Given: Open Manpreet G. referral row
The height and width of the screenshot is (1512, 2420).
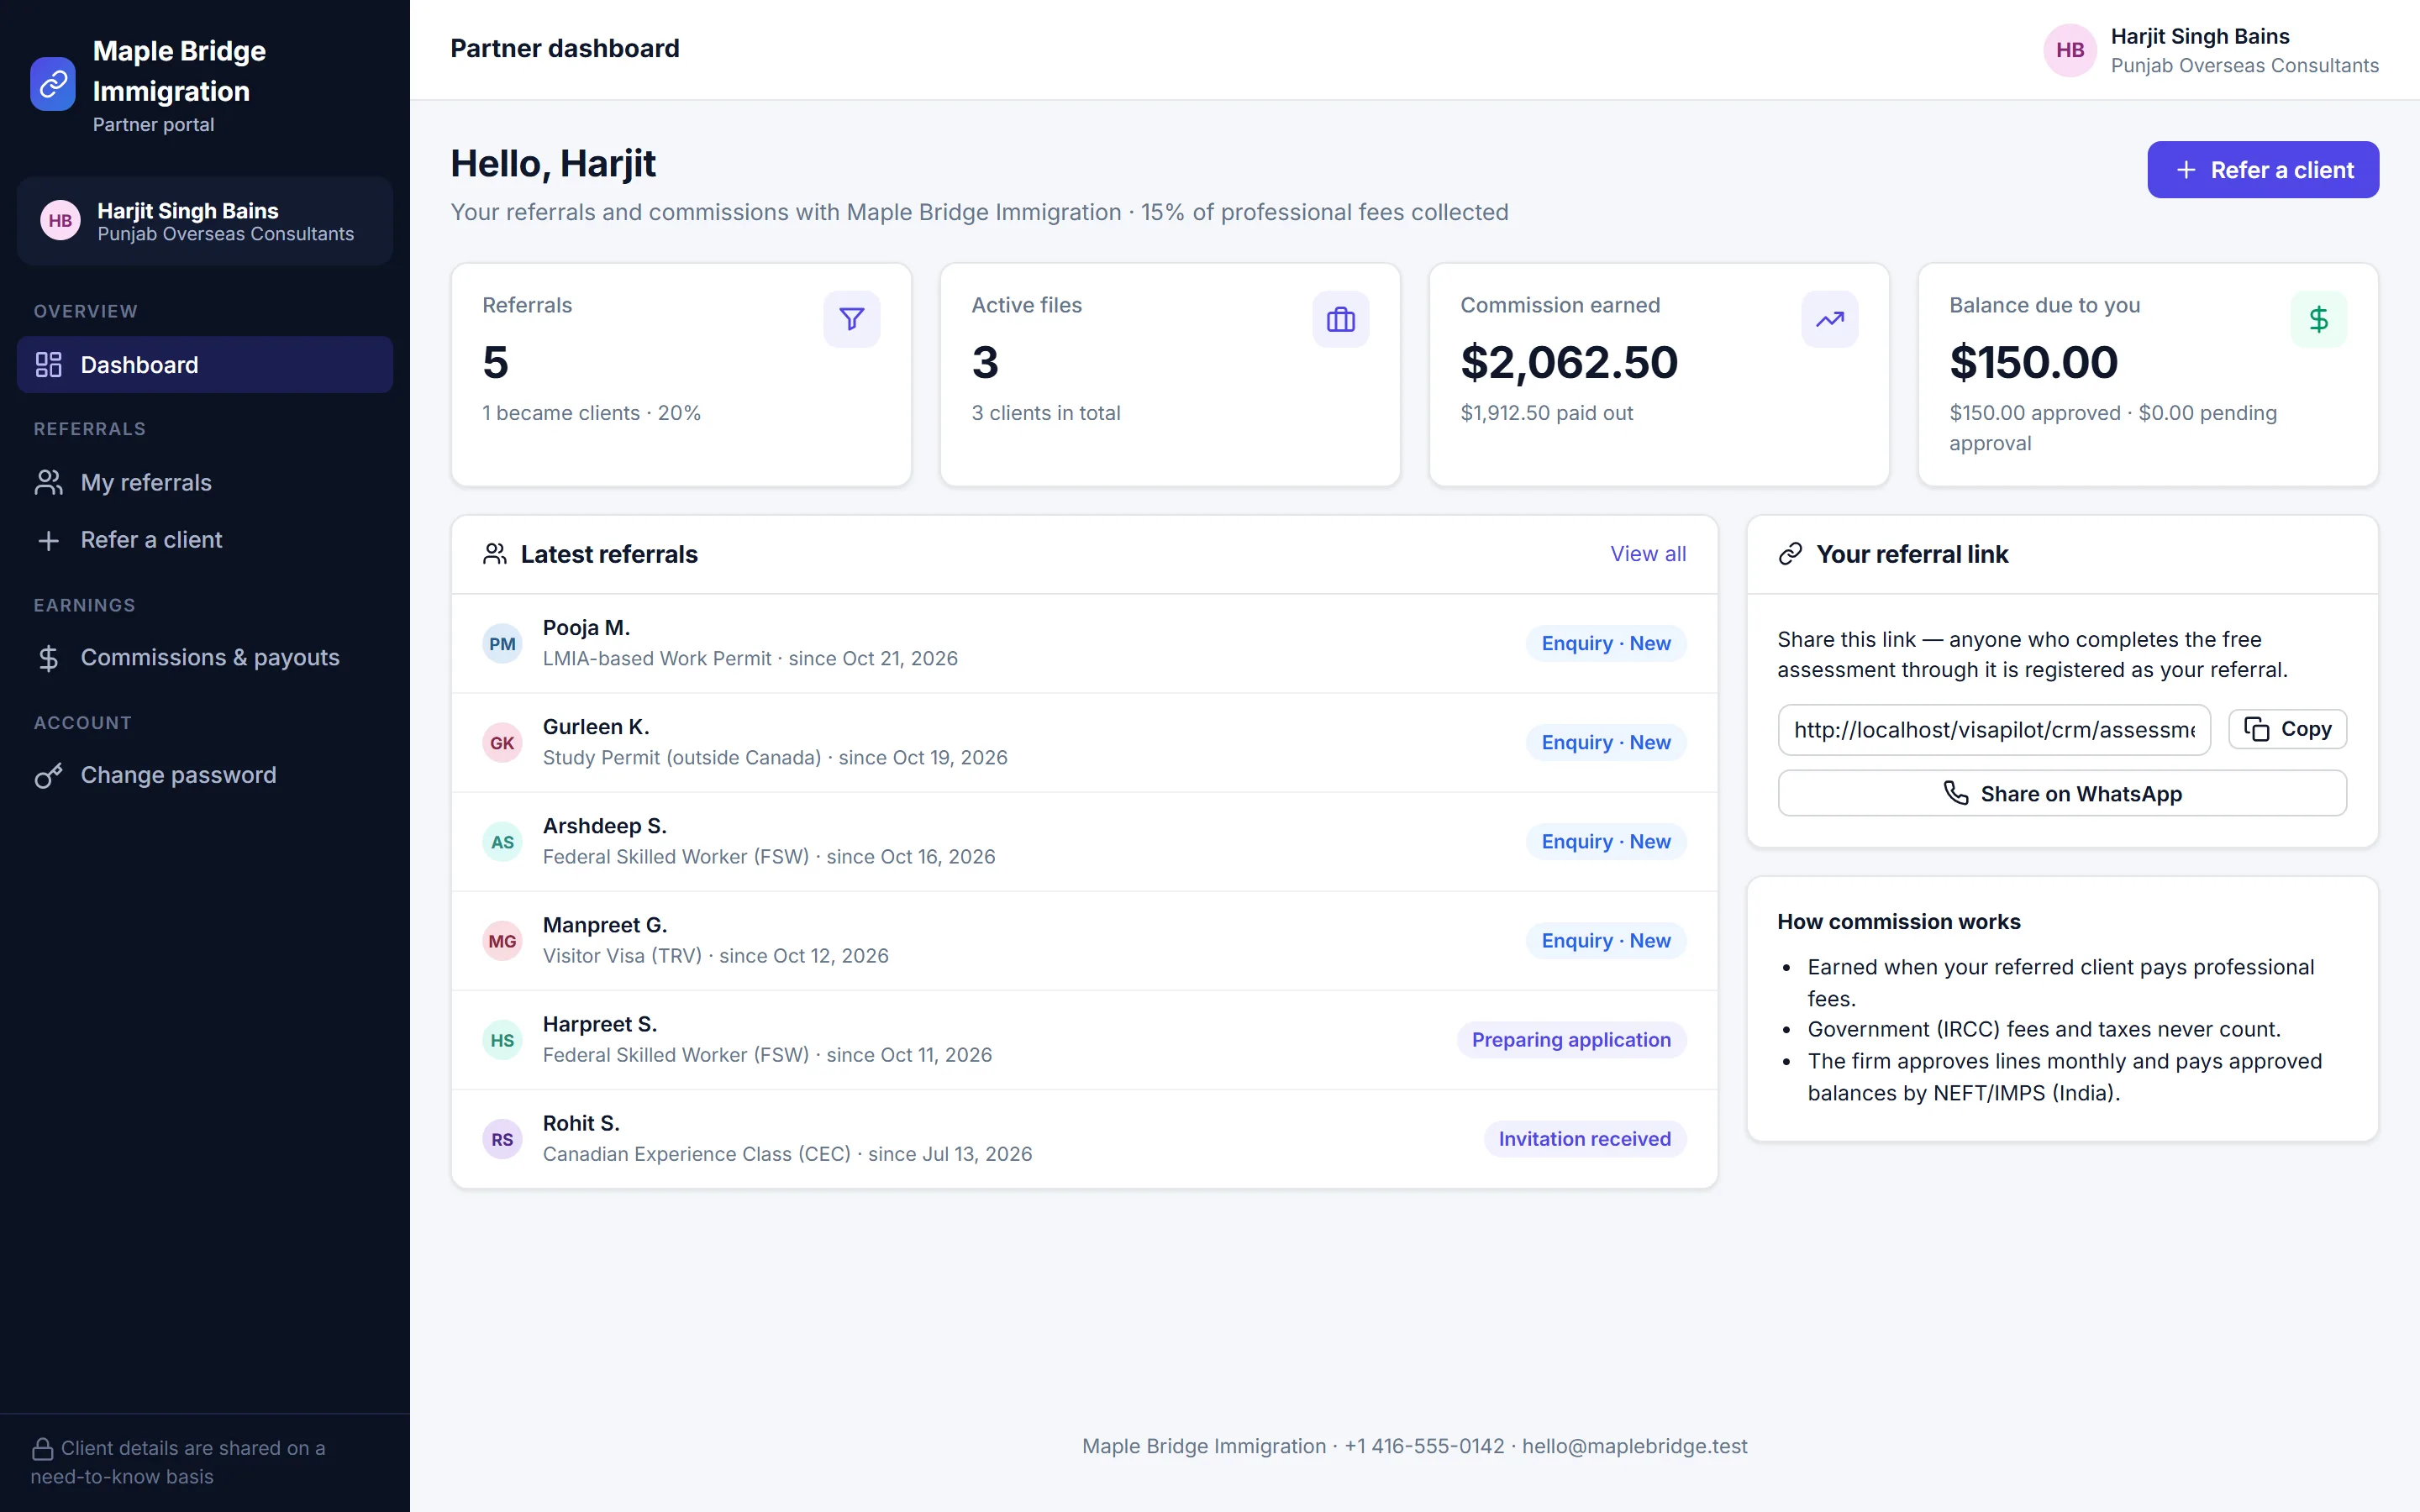Looking at the screenshot, I should click(x=1084, y=941).
